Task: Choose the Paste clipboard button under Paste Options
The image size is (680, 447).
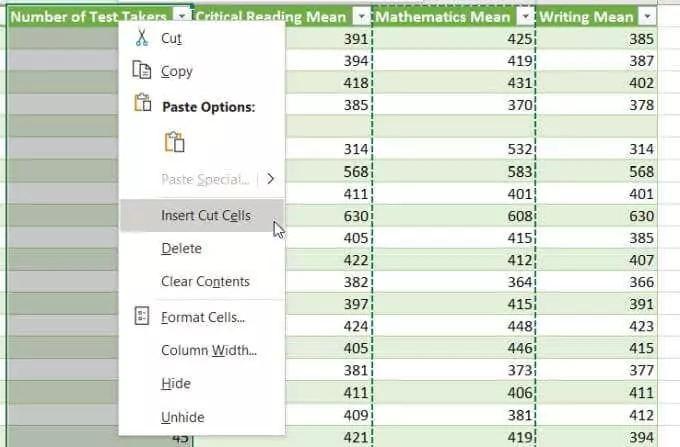Action: click(x=175, y=142)
